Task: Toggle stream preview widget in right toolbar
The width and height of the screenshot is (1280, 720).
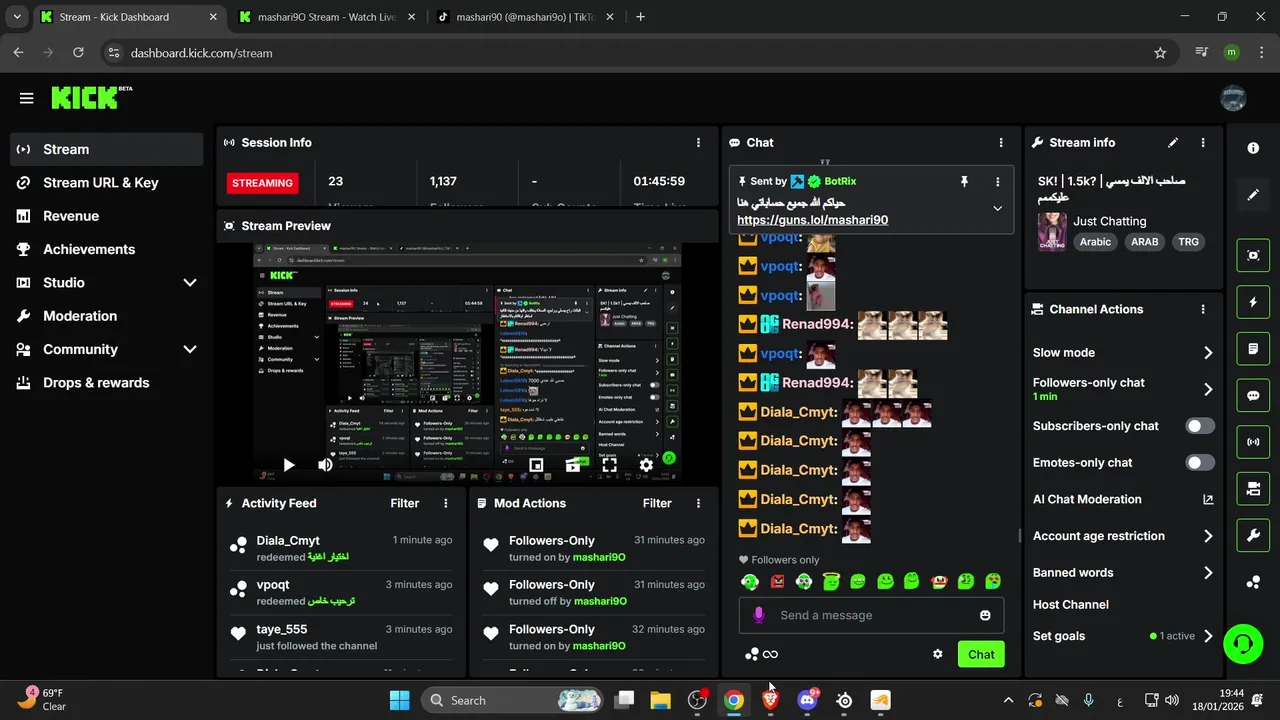Action: point(1253,255)
